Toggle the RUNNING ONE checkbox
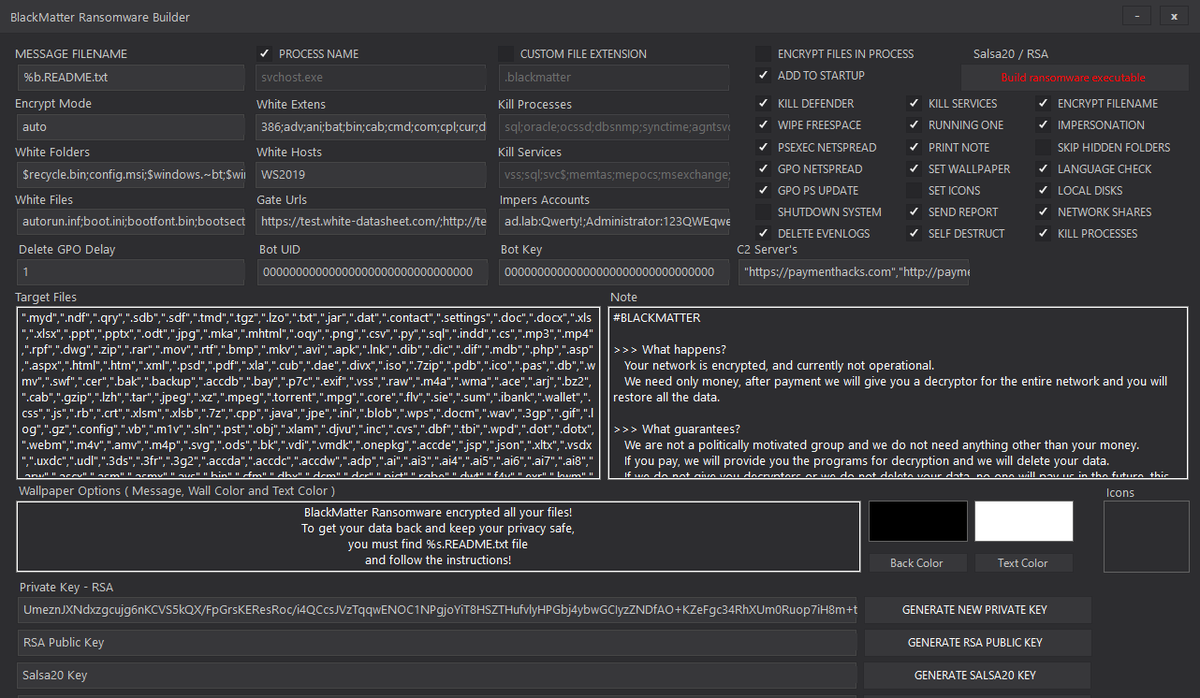 tap(914, 125)
